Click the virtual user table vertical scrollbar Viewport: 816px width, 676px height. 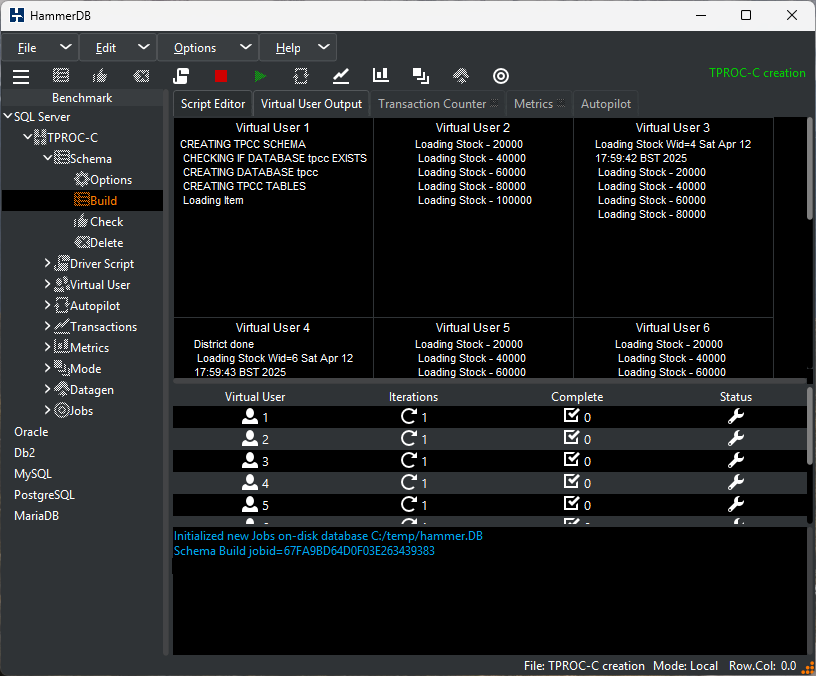pyautogui.click(x=810, y=426)
